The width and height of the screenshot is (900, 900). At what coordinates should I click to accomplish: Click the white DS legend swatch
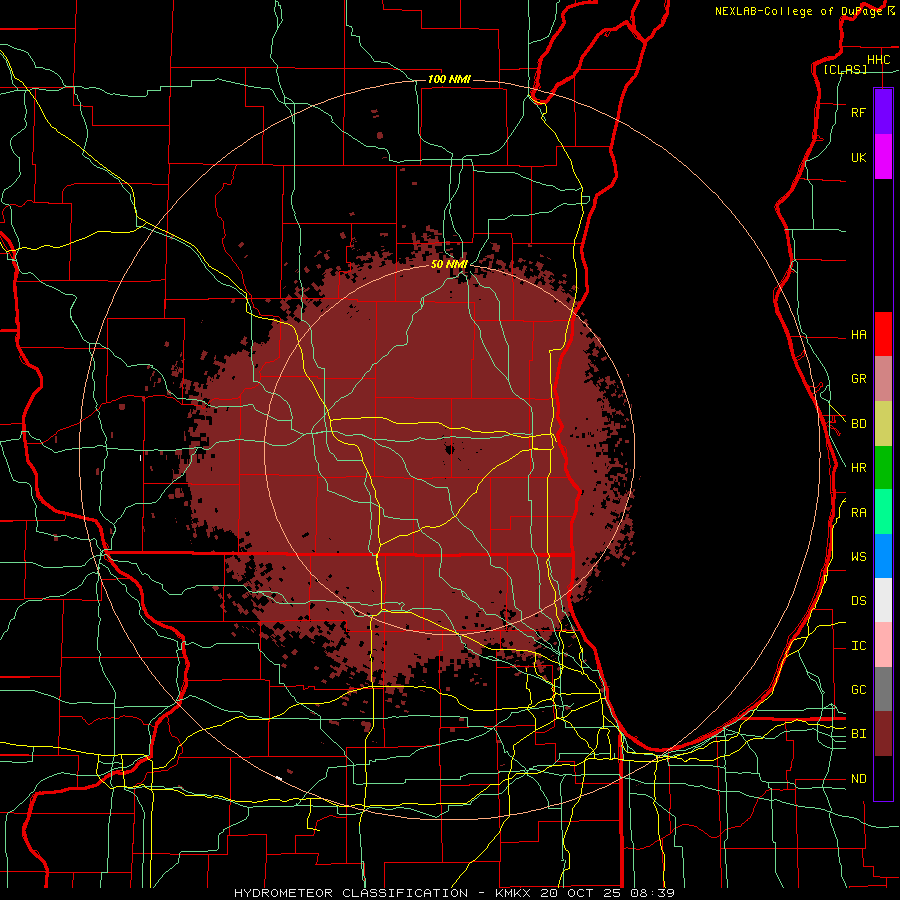pyautogui.click(x=883, y=600)
